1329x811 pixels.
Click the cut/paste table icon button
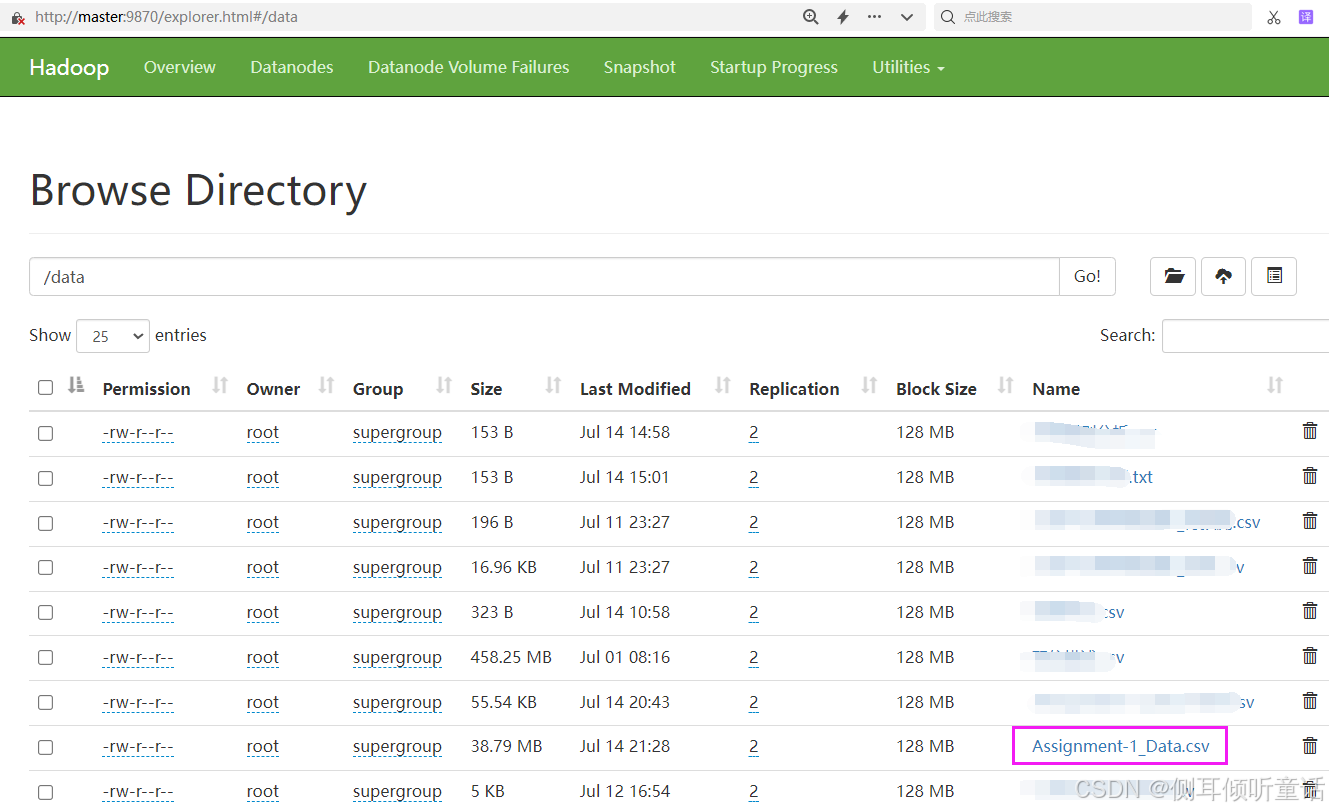point(1274,277)
